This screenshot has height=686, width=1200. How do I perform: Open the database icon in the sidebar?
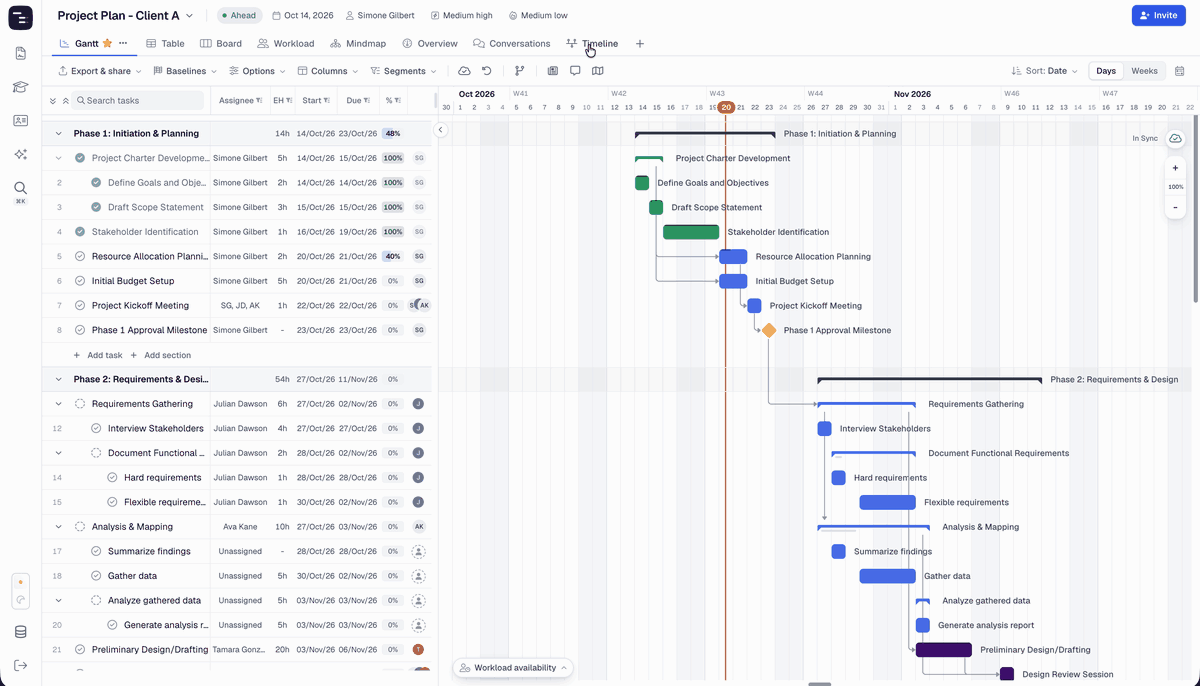tap(20, 632)
